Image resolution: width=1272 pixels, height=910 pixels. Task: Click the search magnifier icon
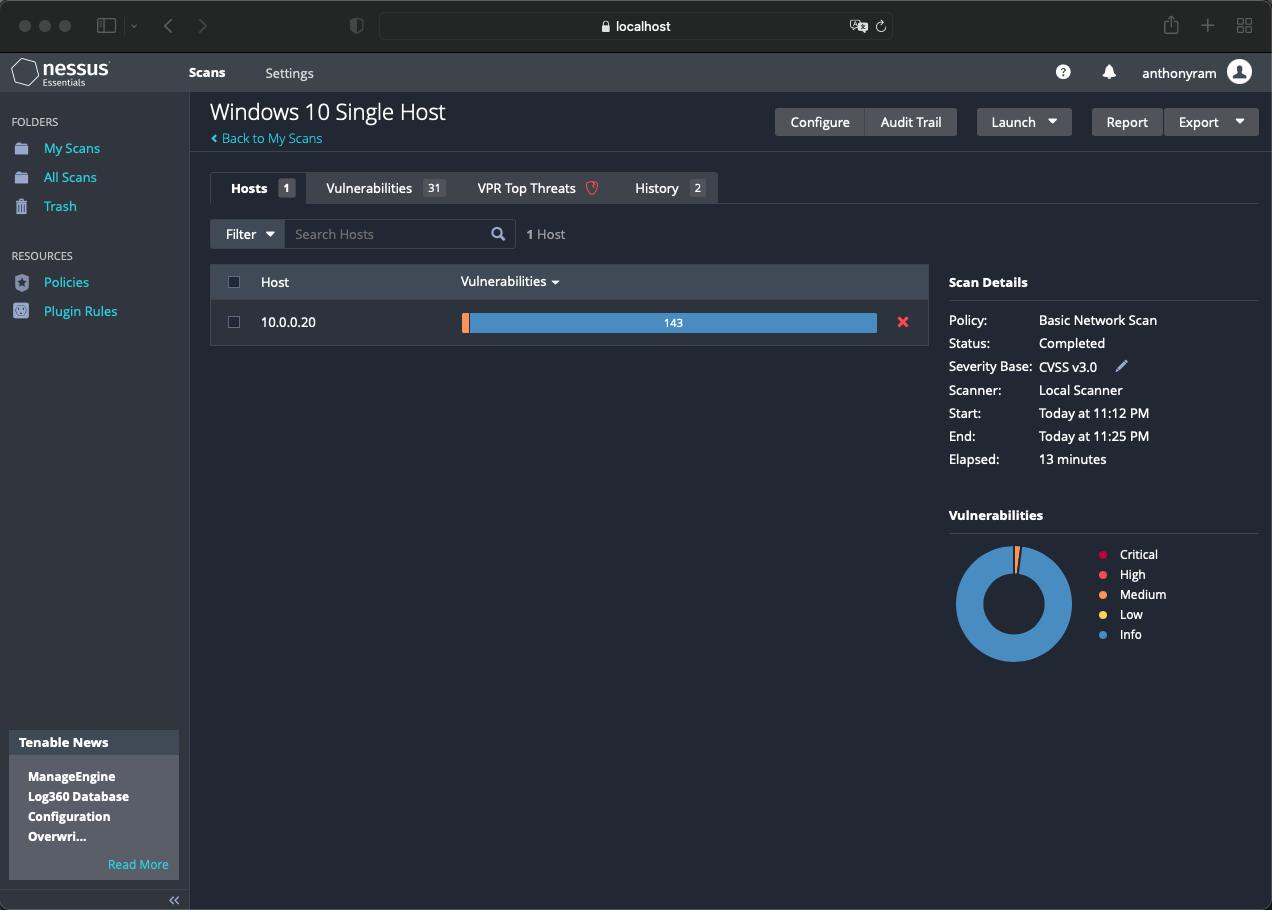point(498,234)
